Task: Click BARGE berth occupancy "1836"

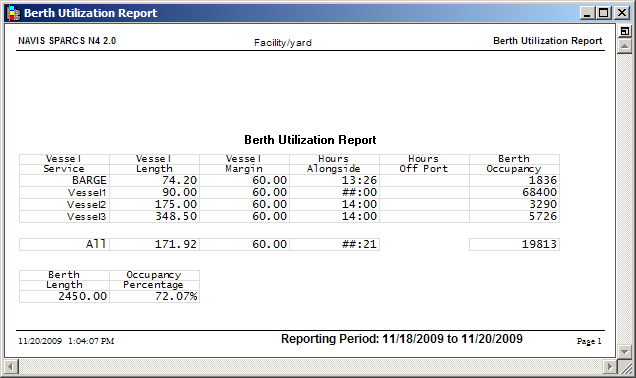Action: [x=543, y=180]
